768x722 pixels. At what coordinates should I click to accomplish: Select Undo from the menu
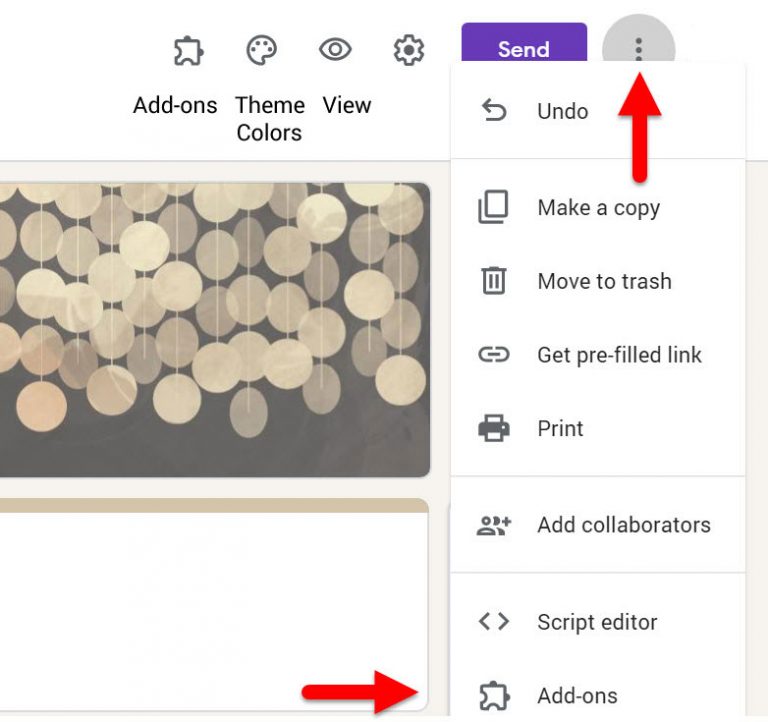[562, 111]
